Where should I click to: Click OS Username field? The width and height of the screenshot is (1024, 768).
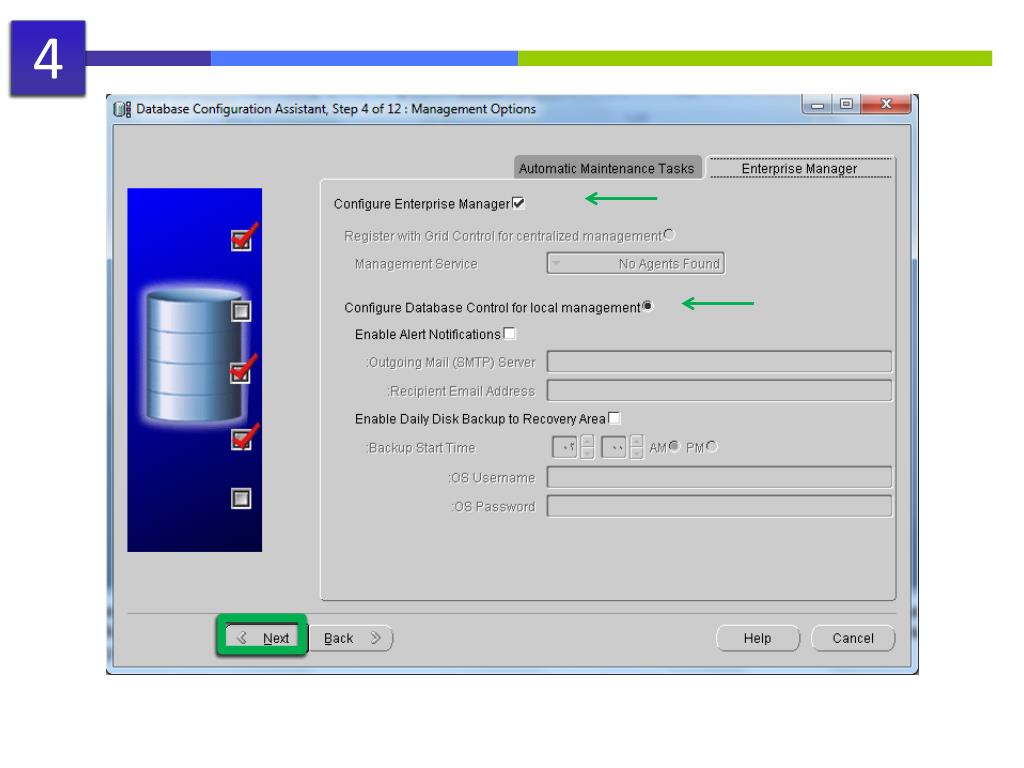(719, 477)
